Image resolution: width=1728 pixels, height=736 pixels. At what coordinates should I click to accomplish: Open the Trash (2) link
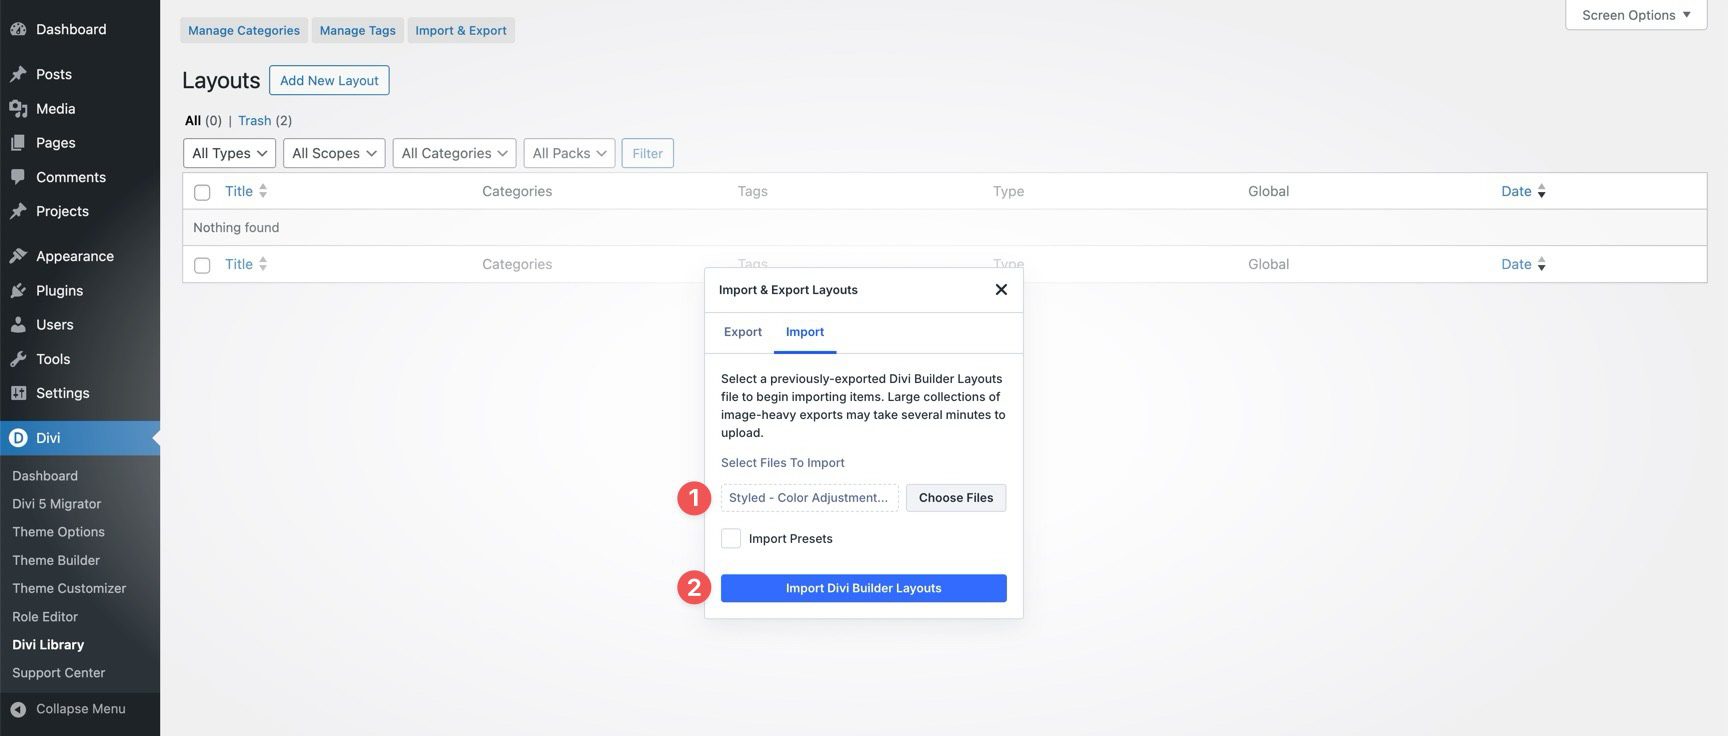point(264,120)
